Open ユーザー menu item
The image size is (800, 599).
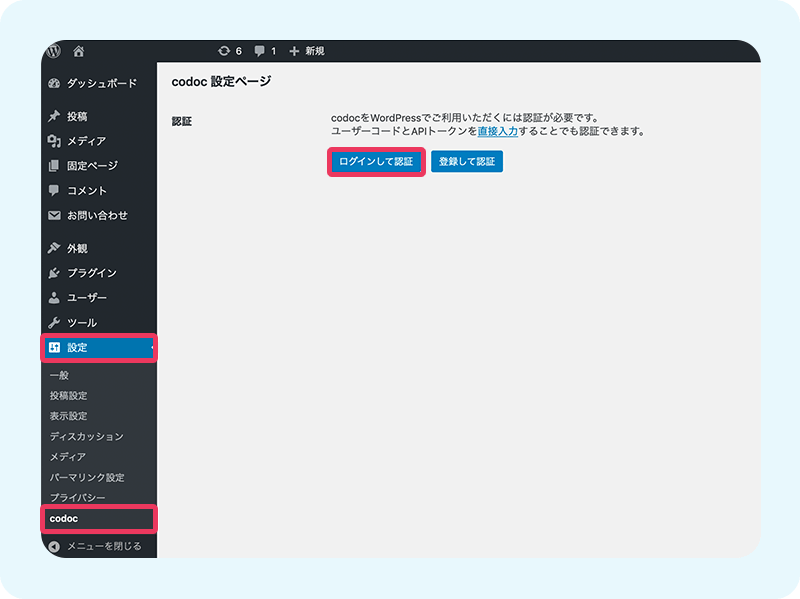[87, 297]
